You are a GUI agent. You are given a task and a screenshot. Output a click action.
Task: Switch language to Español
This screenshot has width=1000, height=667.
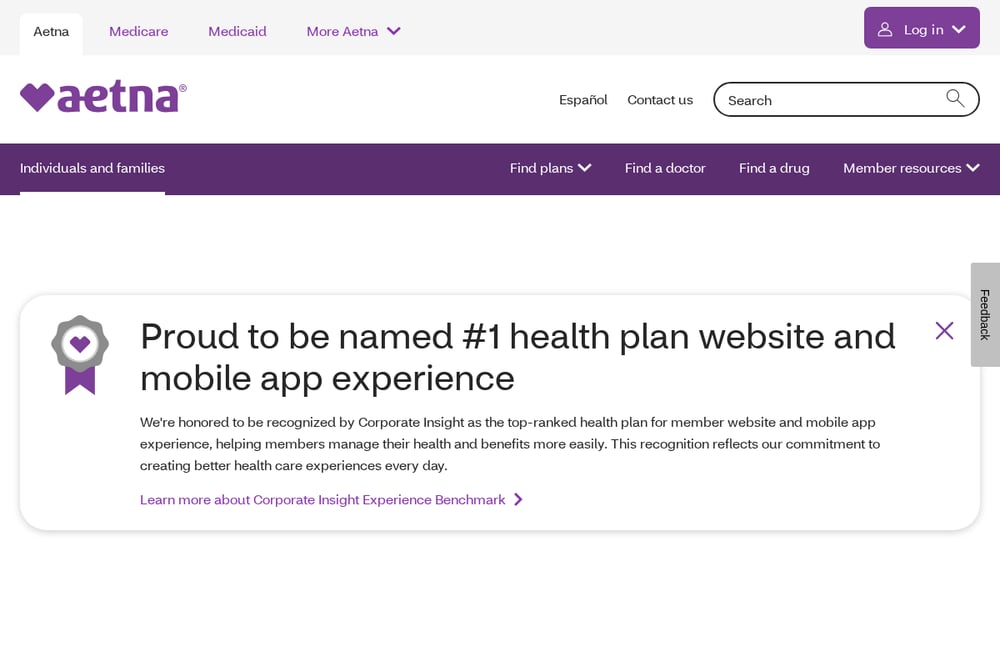click(583, 100)
